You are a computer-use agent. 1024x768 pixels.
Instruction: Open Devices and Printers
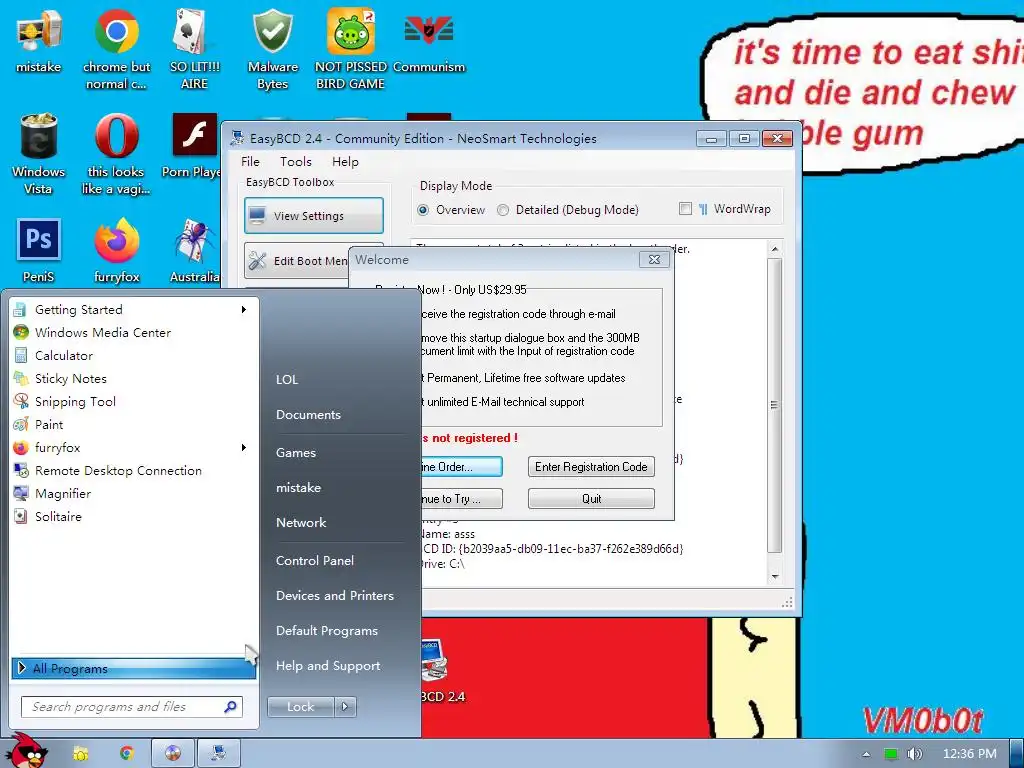tap(335, 596)
